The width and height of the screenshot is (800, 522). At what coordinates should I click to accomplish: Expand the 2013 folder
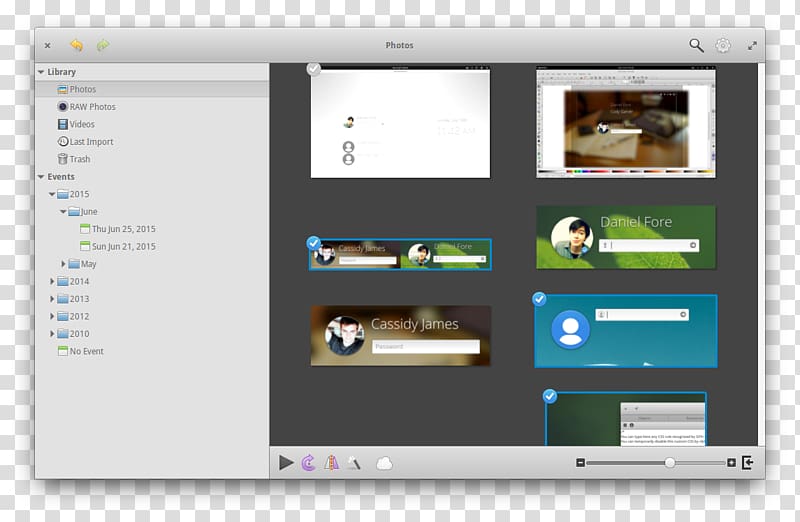tap(52, 299)
